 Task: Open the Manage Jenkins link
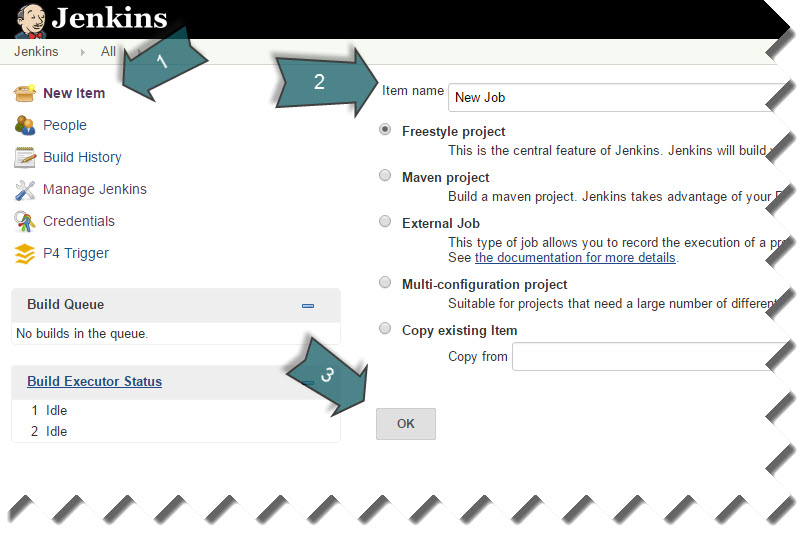click(x=94, y=189)
